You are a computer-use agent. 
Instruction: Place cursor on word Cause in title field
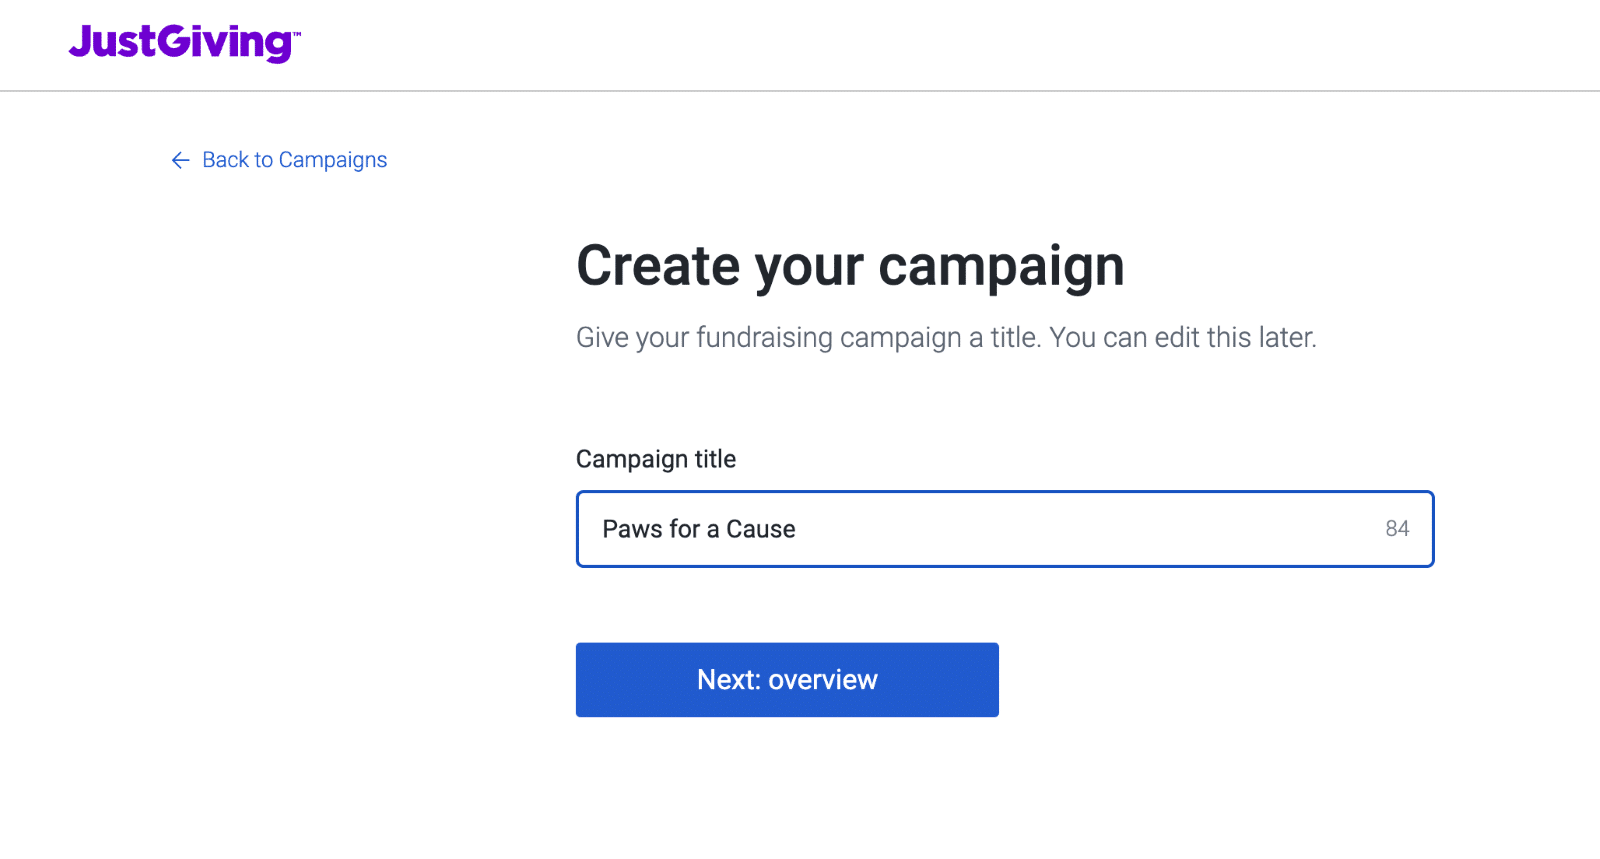click(x=761, y=529)
